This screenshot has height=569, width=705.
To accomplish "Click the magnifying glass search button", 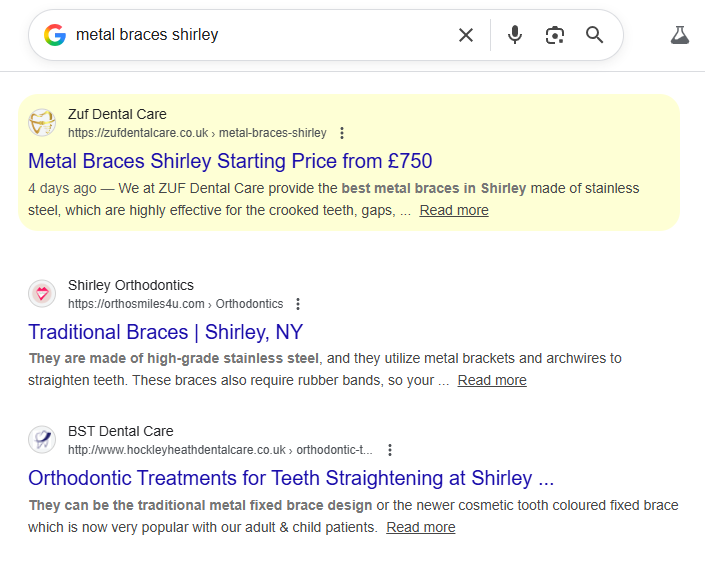I will coord(595,35).
